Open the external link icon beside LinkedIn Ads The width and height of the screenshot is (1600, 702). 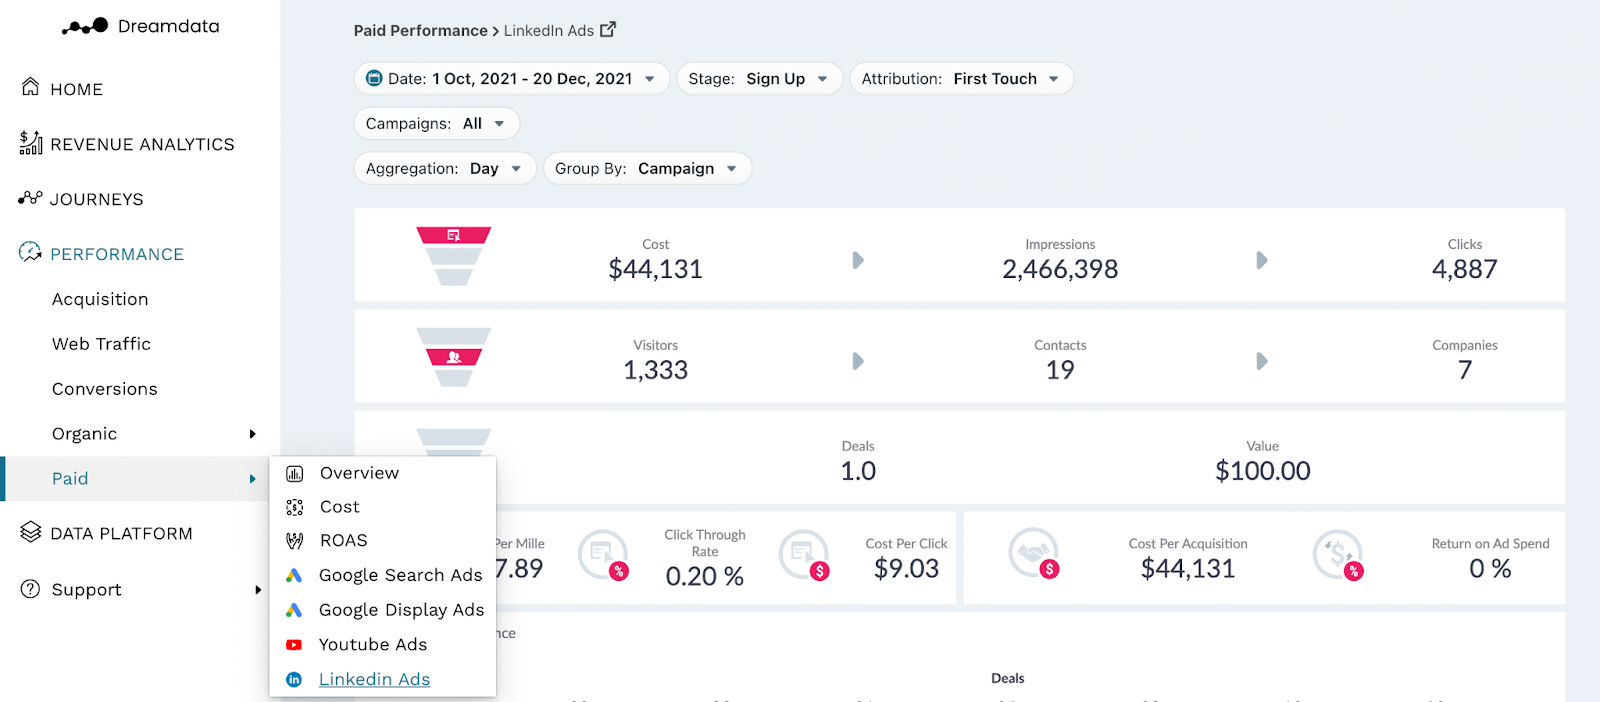[608, 29]
